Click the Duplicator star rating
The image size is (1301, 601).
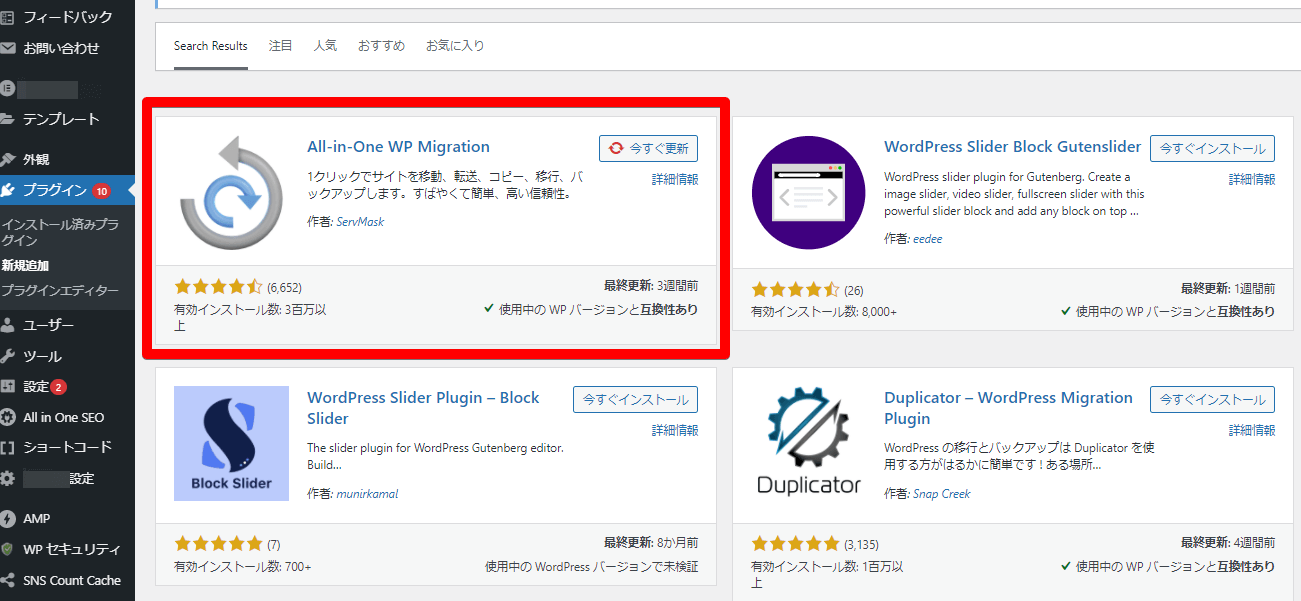[x=795, y=545]
